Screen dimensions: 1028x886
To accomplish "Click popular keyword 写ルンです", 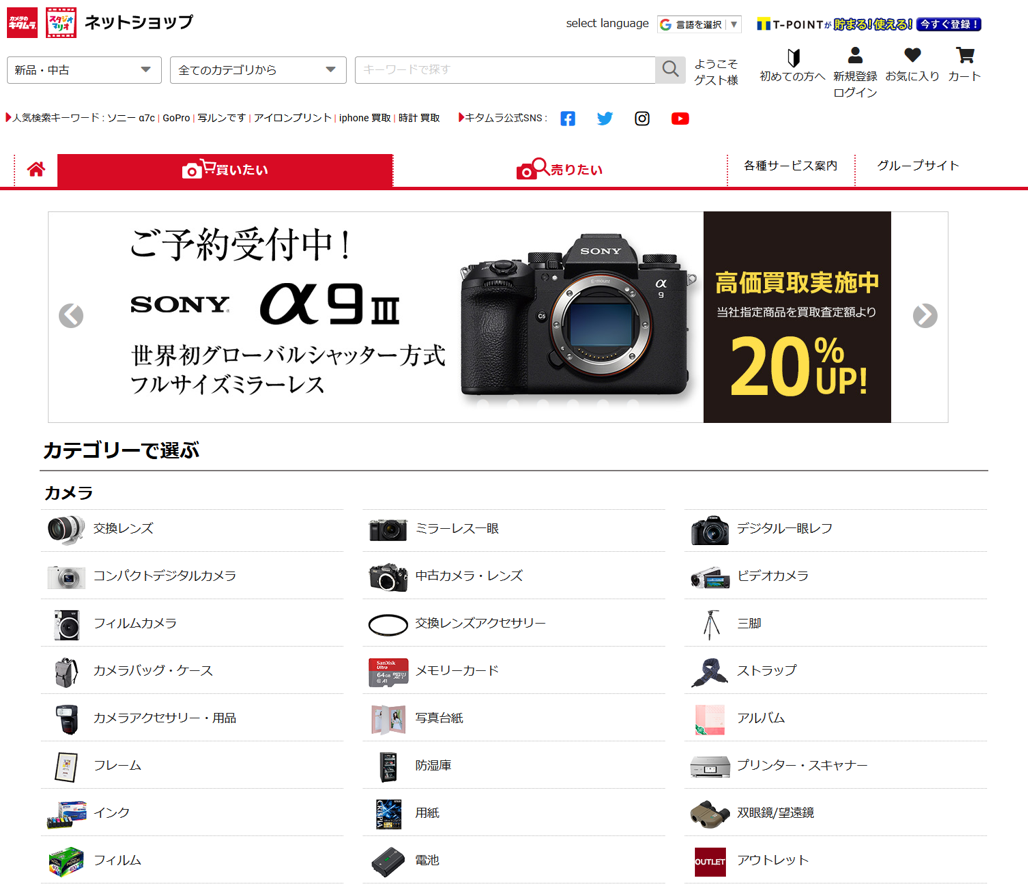I will [x=222, y=118].
